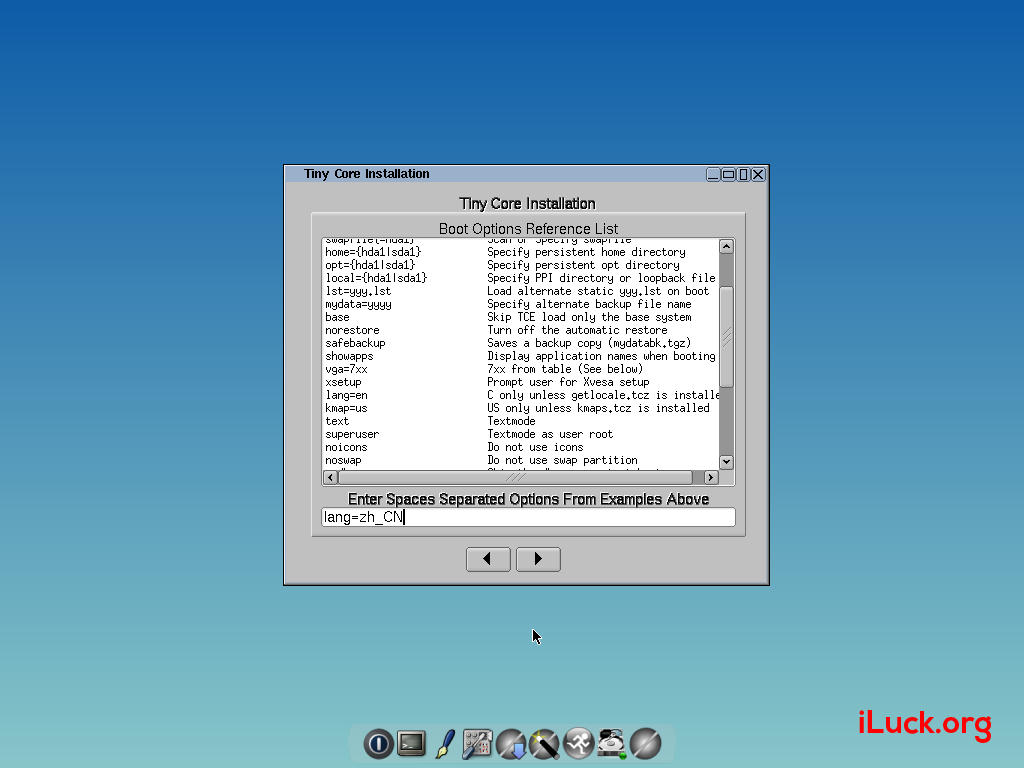The image size is (1024, 768).
Task: Select the mydata=yyyy option row
Action: pyautogui.click(x=520, y=304)
